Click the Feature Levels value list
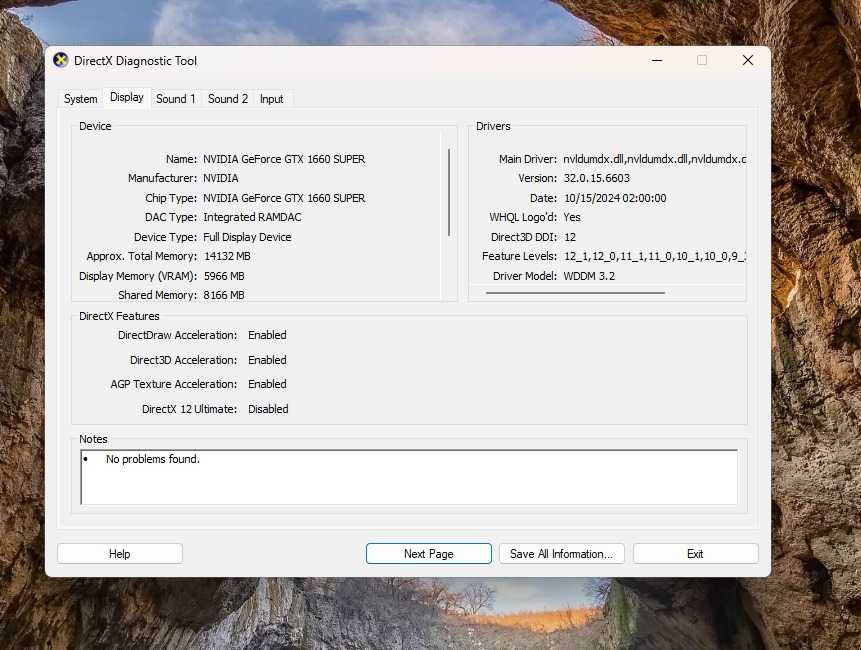 coord(655,256)
